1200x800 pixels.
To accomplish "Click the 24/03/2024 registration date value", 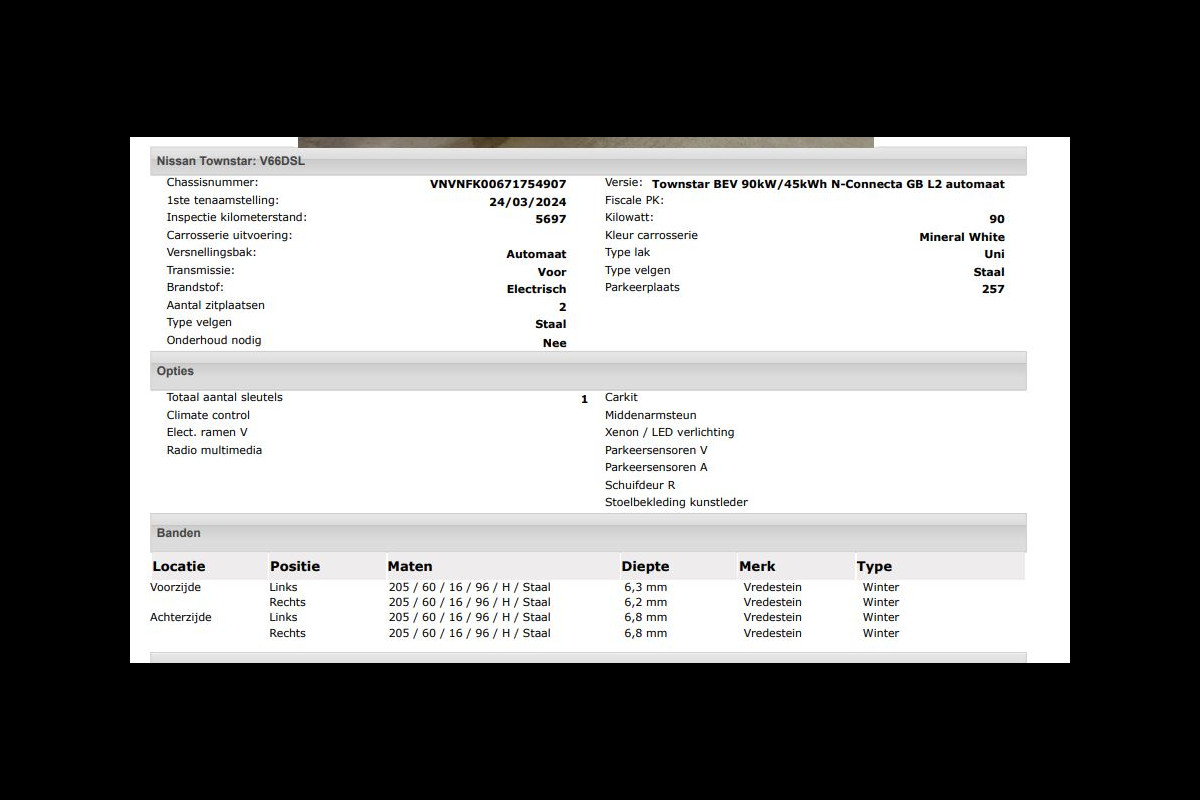I will pyautogui.click(x=527, y=202).
